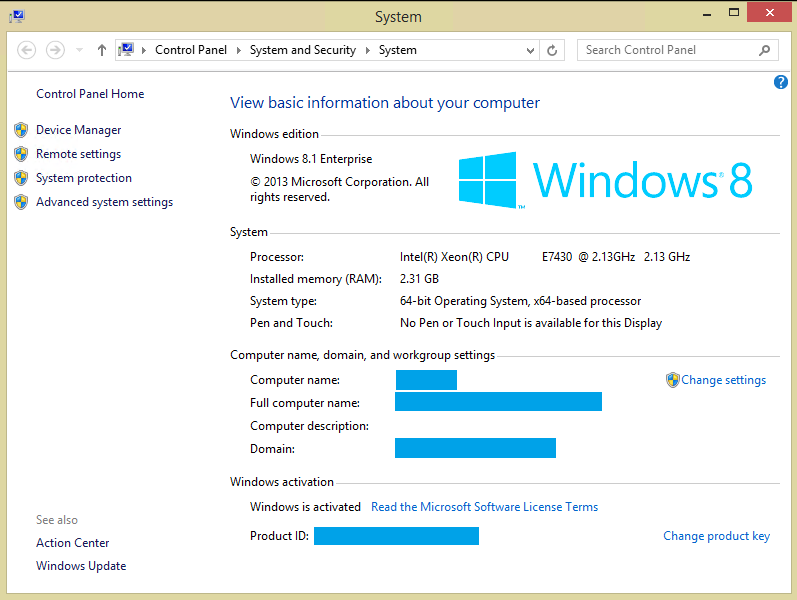Click the View basic information heading
This screenshot has height=600, width=797.
click(x=385, y=103)
